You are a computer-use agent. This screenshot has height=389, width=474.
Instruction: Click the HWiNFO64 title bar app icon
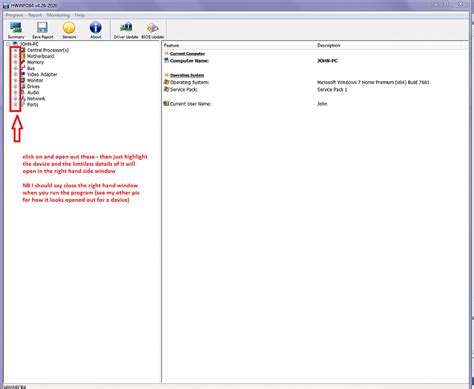[x=6, y=6]
